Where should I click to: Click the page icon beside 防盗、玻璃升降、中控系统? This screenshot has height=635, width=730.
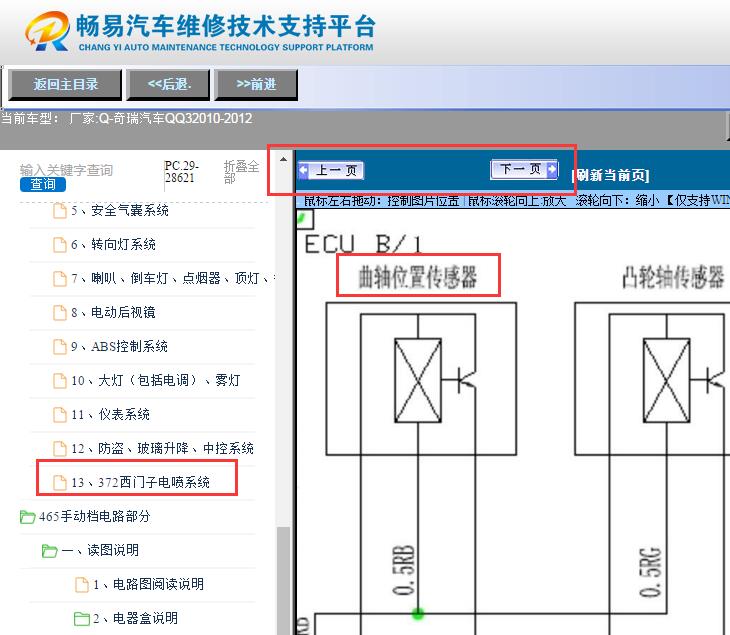[60, 448]
